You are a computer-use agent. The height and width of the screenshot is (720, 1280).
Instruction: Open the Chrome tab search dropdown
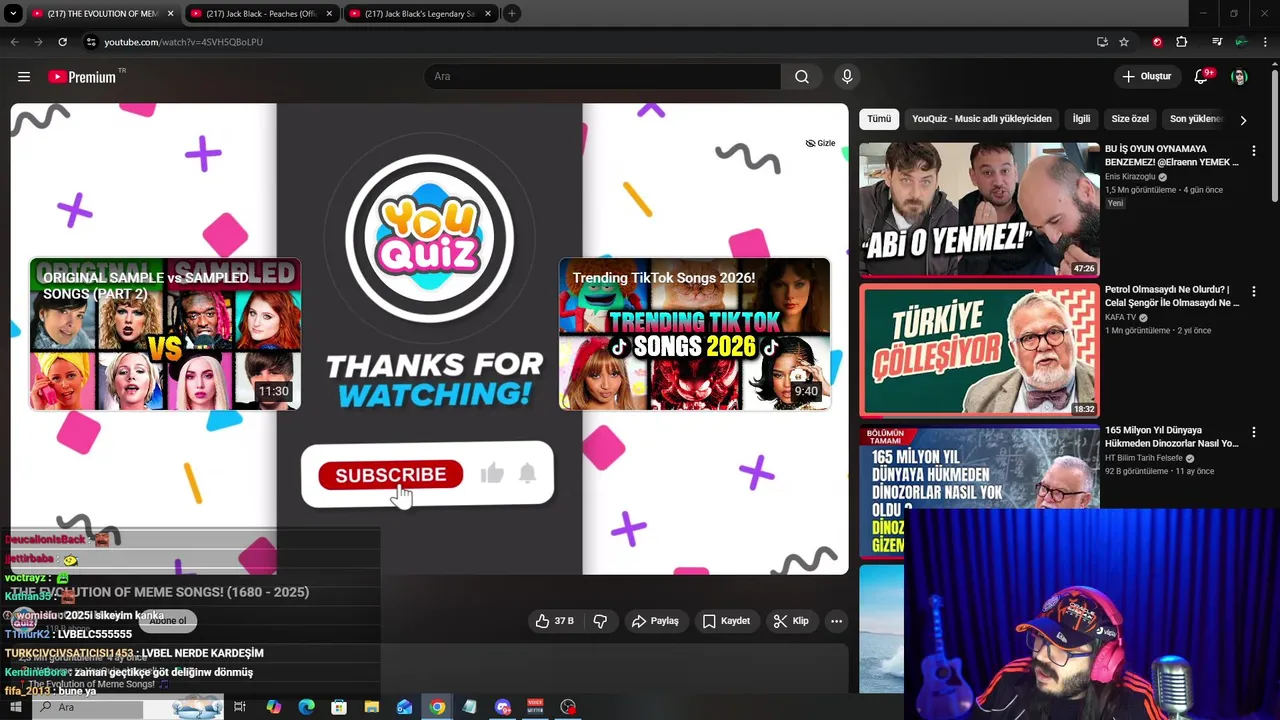tap(13, 14)
